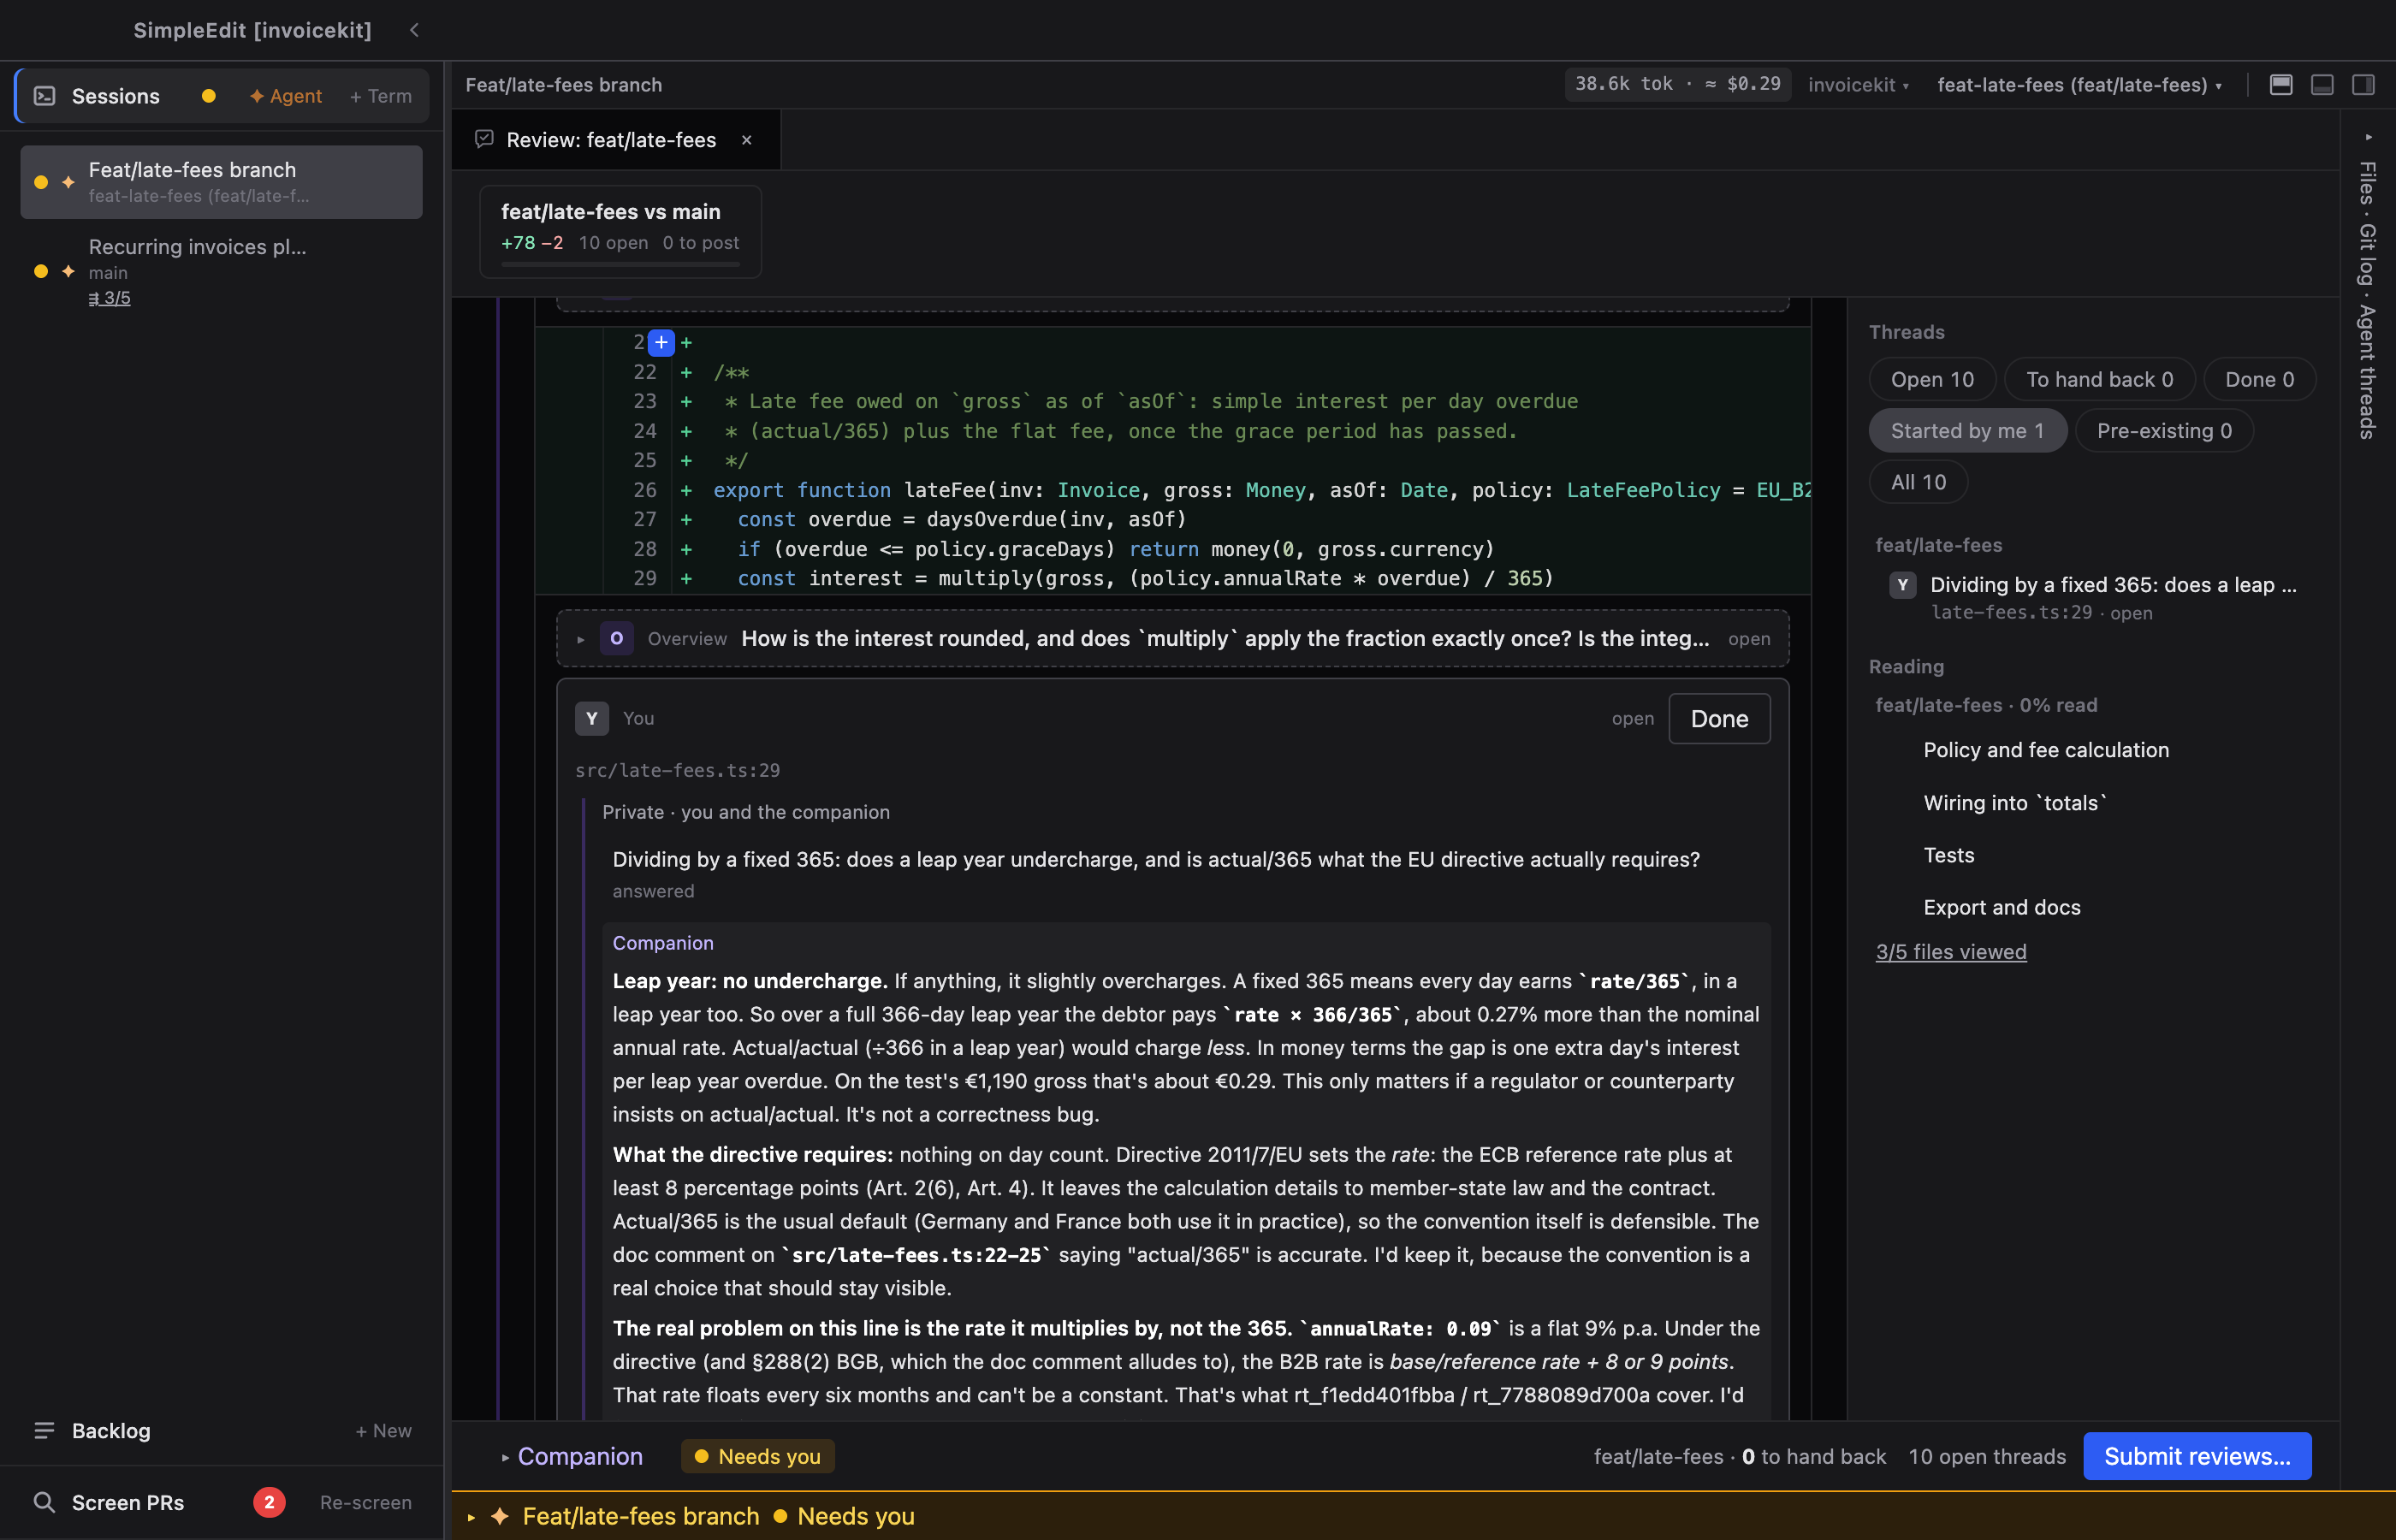The width and height of the screenshot is (2396, 1540).
Task: Click Submit reviews button
Action: [x=2197, y=1456]
